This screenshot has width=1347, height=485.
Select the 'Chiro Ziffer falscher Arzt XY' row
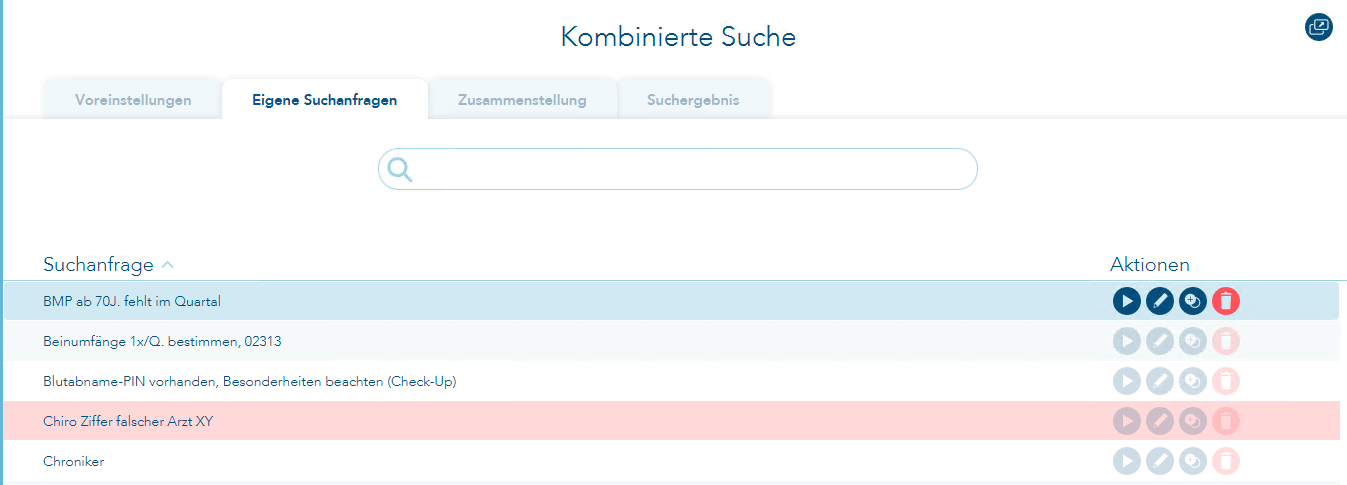pyautogui.click(x=500, y=421)
